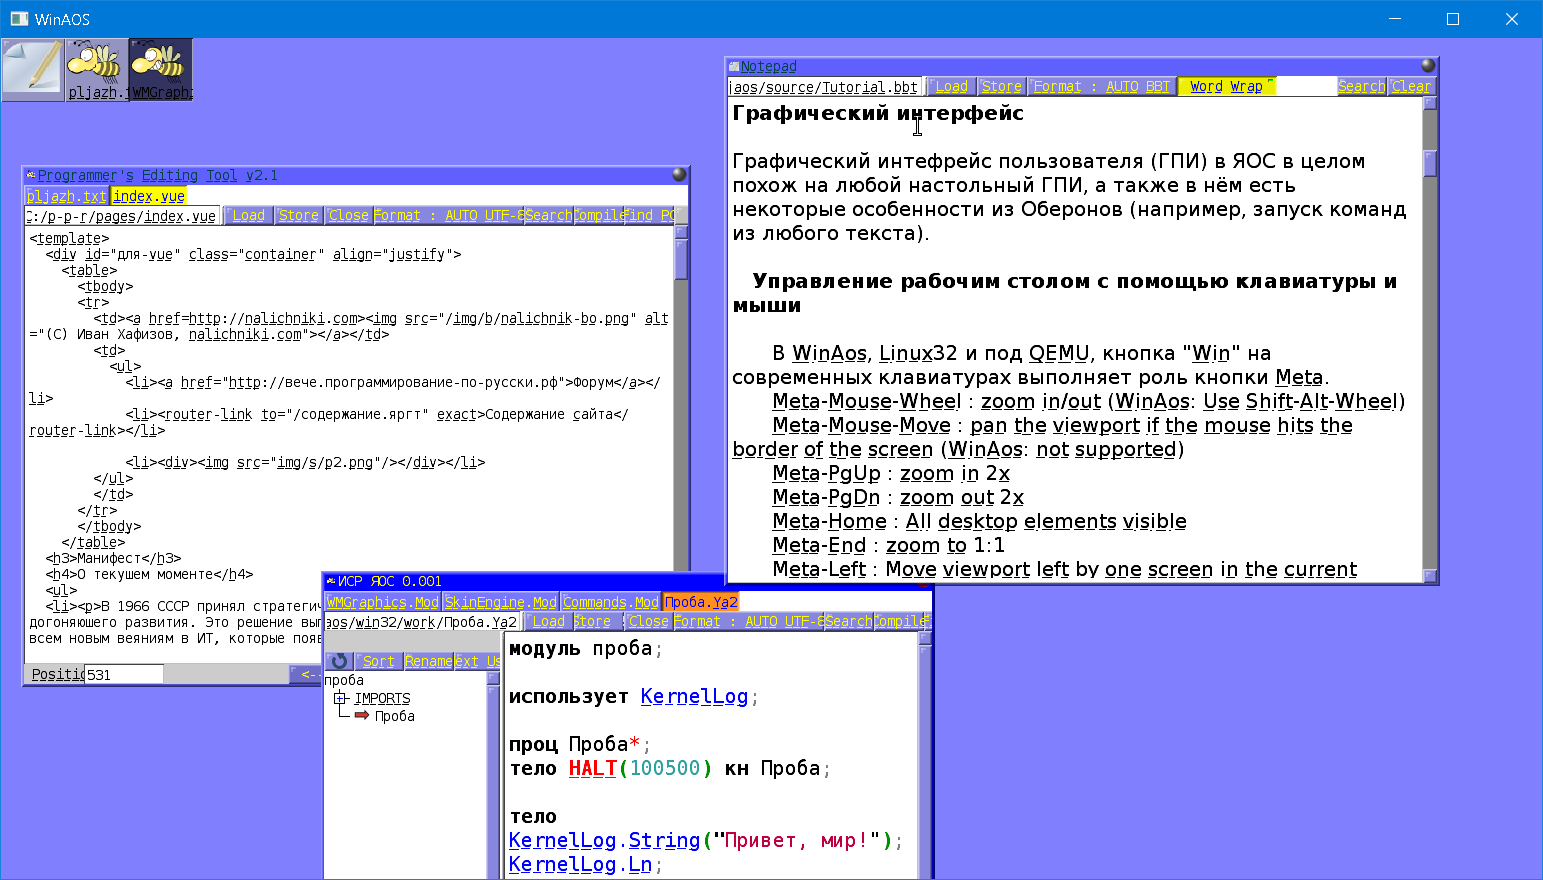Screen dimensions: 1543x880
Task: Open Format AUTO BBT dropdown in Notepad
Action: (x=1101, y=87)
